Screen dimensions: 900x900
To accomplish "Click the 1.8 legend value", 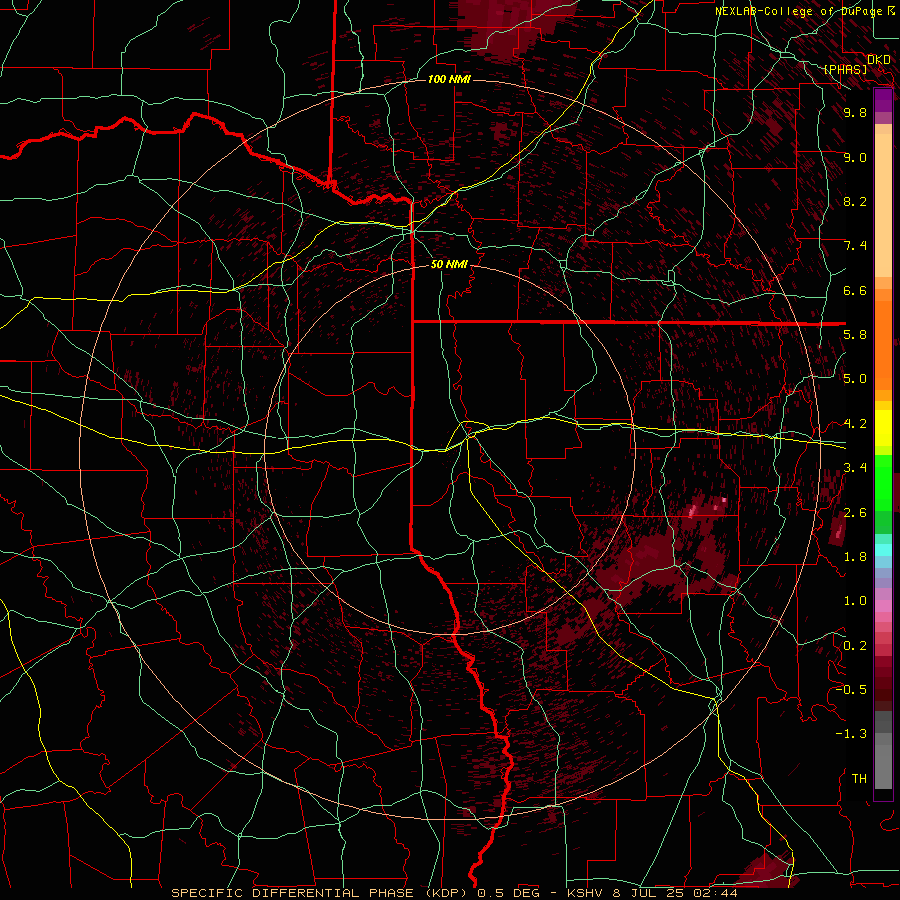I will [x=855, y=557].
